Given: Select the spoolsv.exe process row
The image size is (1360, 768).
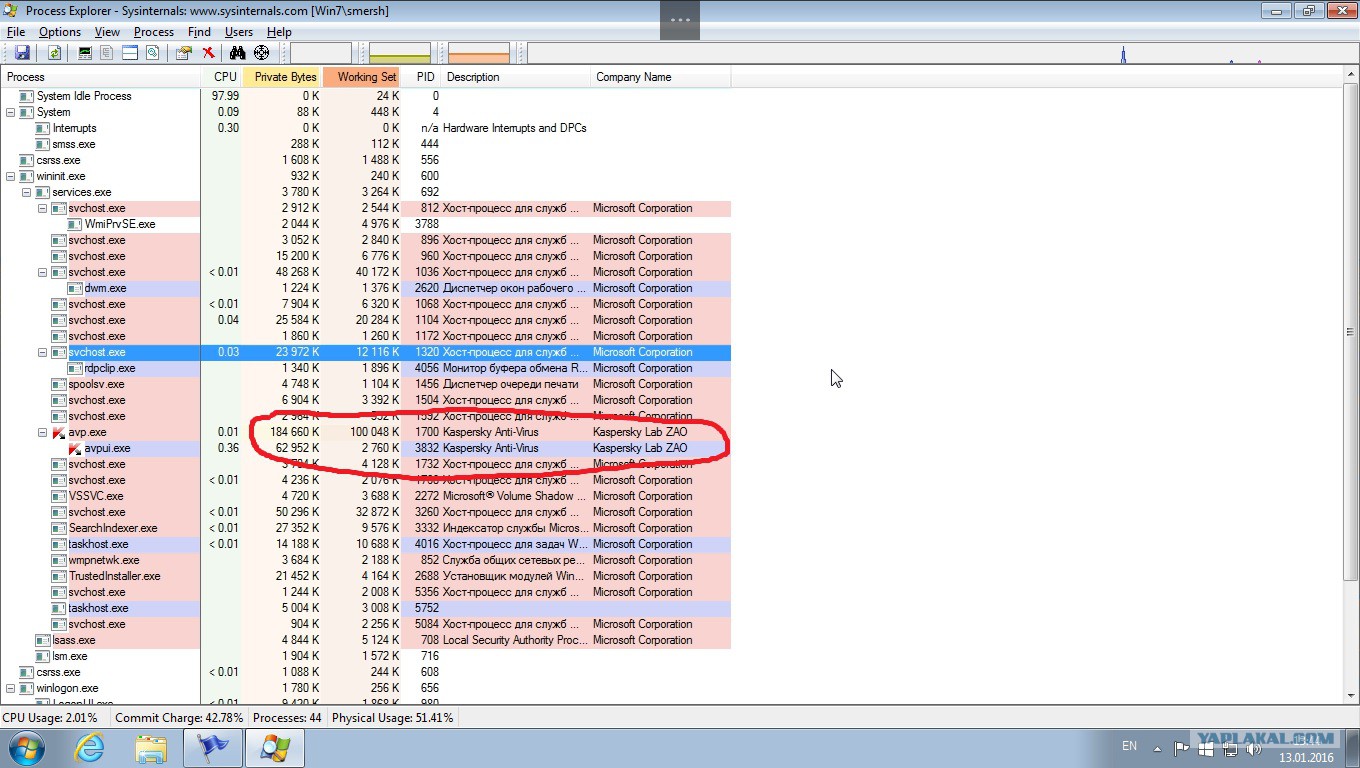Looking at the screenshot, I should tap(366, 384).
